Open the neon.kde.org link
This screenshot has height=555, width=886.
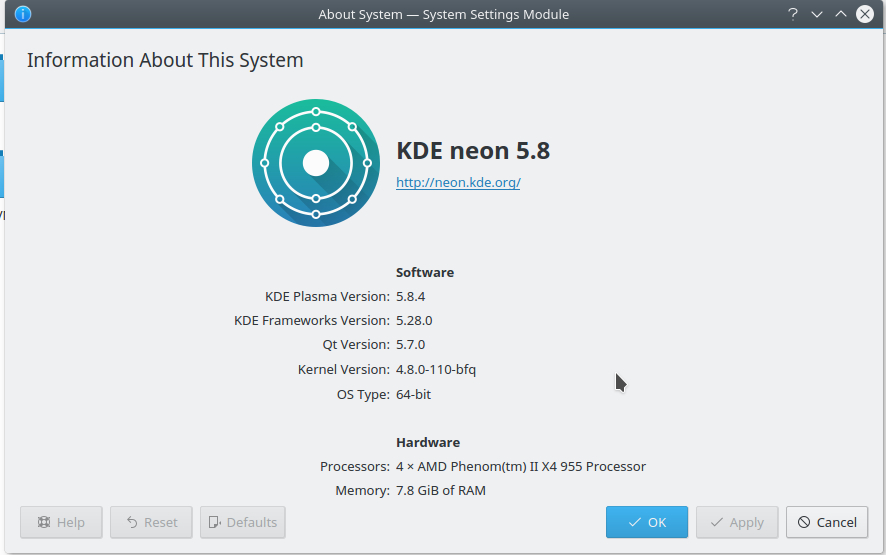pyautogui.click(x=458, y=183)
